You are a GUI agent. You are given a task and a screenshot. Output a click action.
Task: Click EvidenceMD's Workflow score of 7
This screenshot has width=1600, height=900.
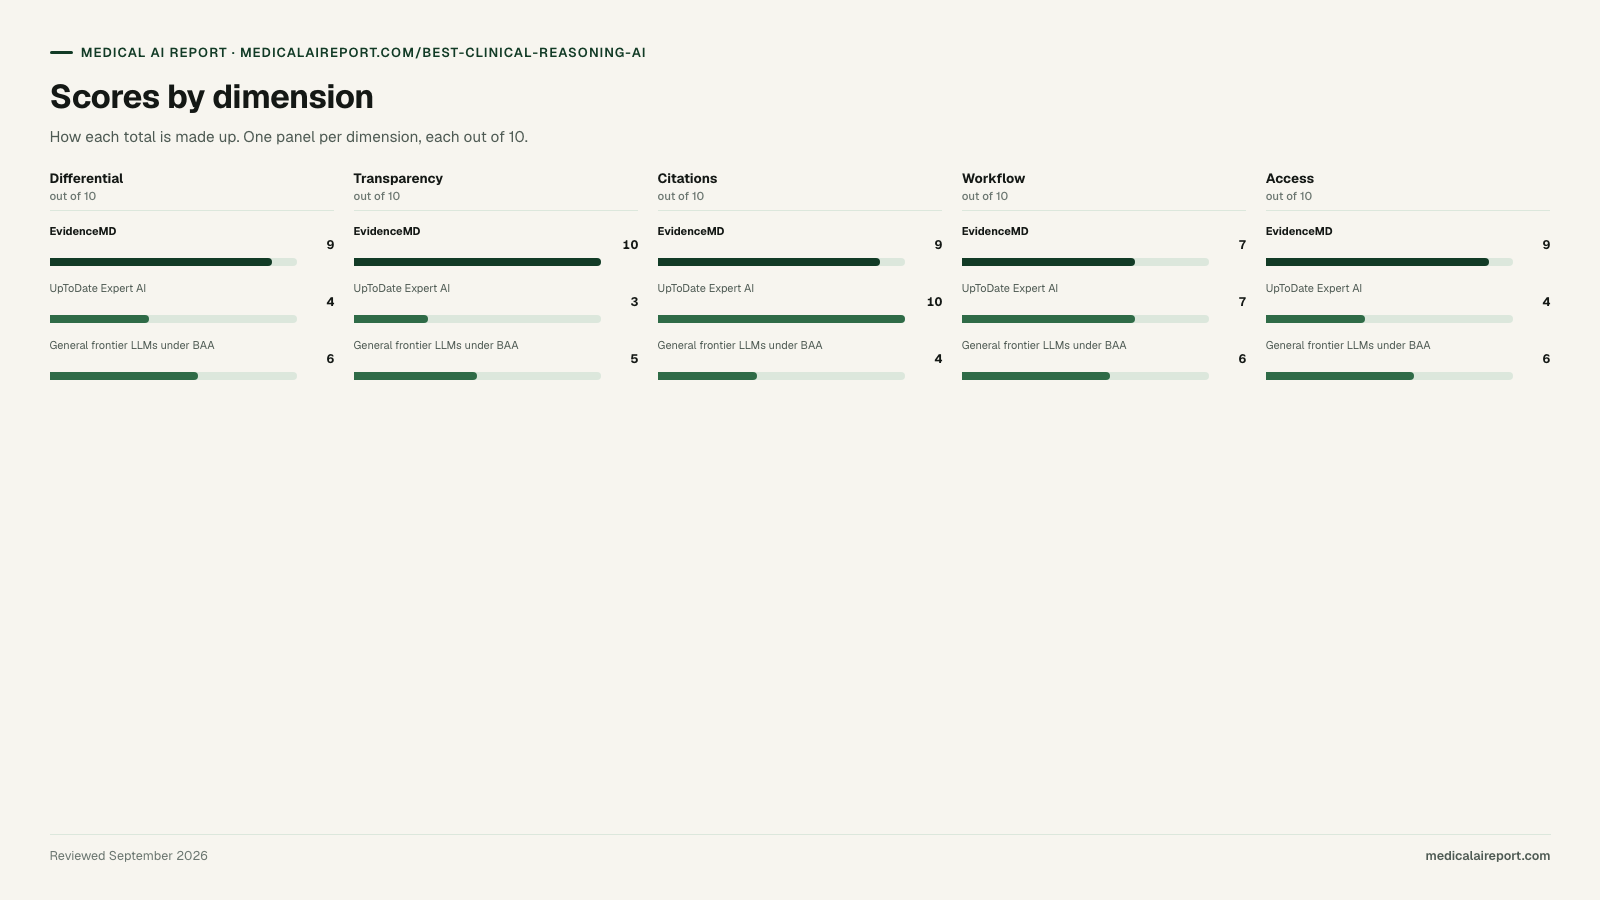[x=1242, y=245]
